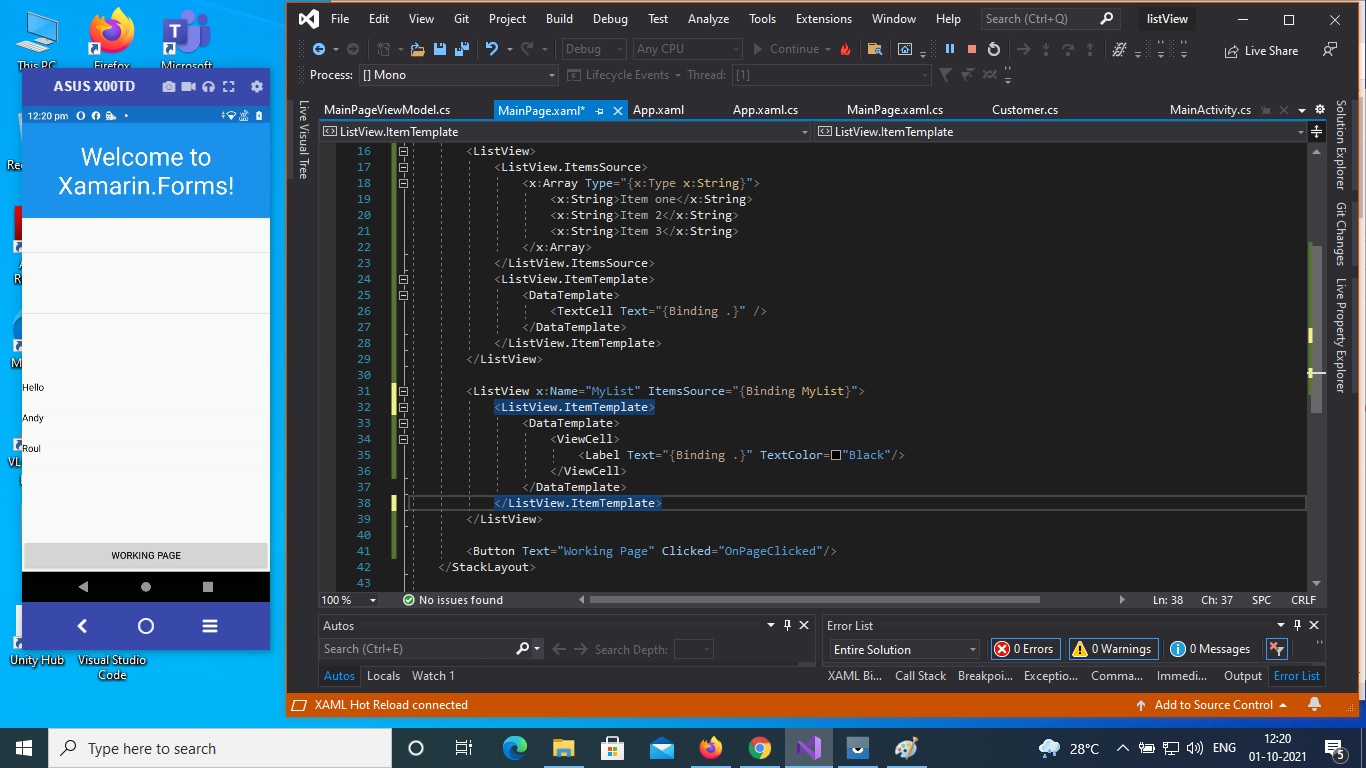Open the Extensions menu
Screen dimensions: 1366x768
[824, 18]
